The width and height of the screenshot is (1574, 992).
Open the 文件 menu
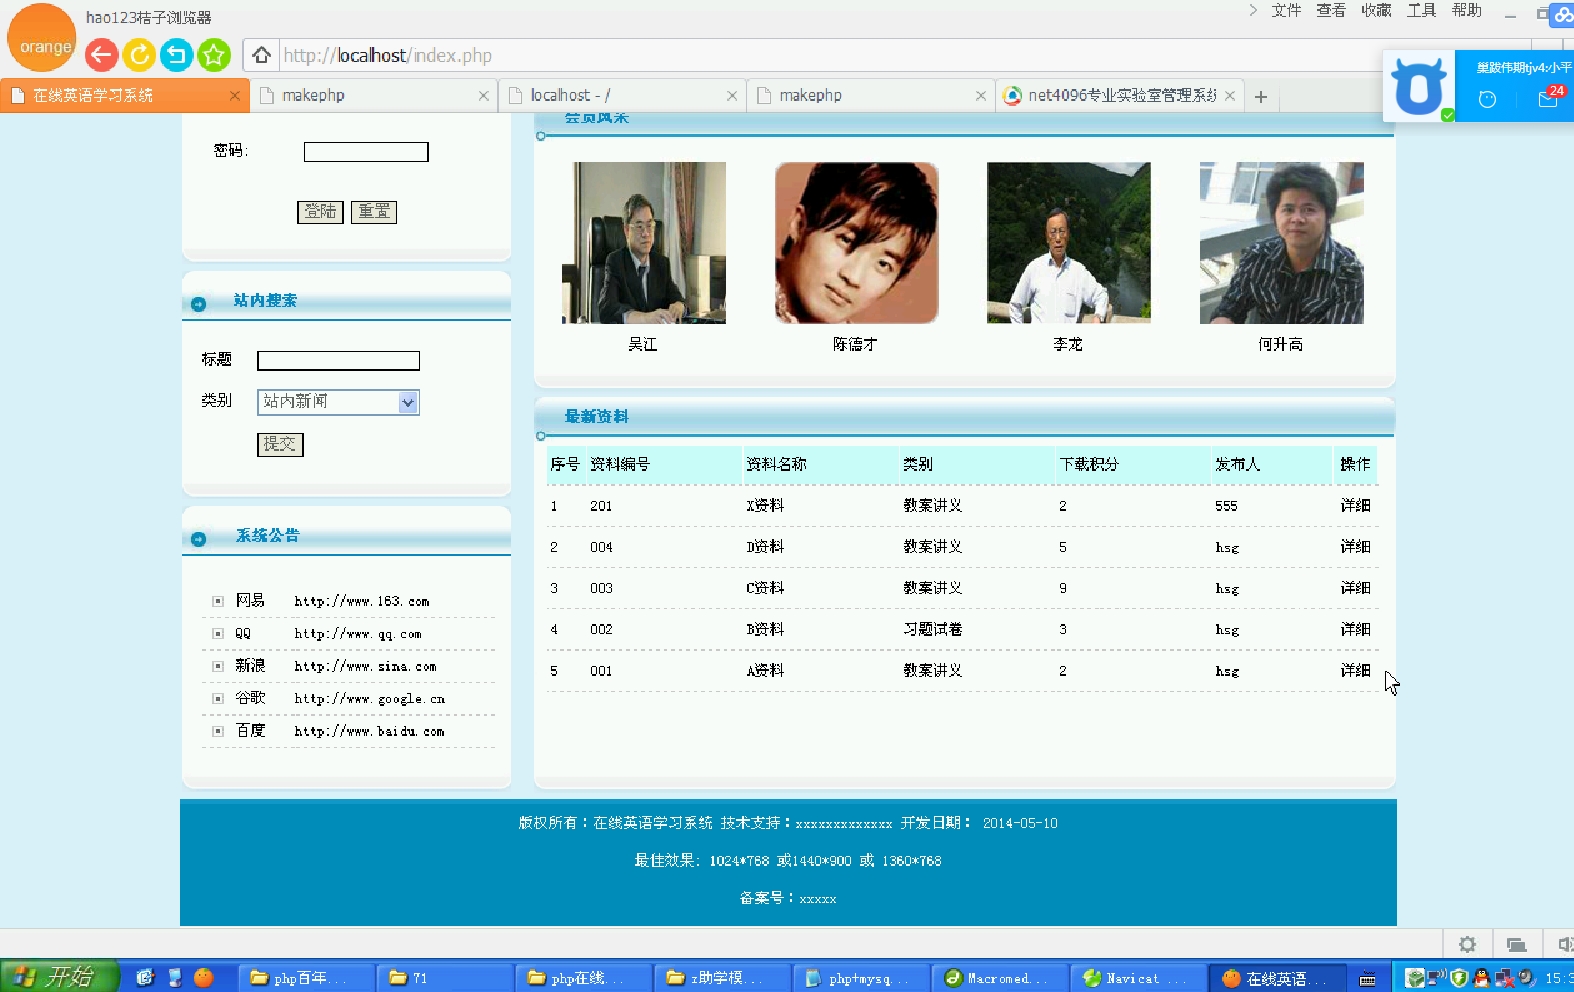[1286, 11]
